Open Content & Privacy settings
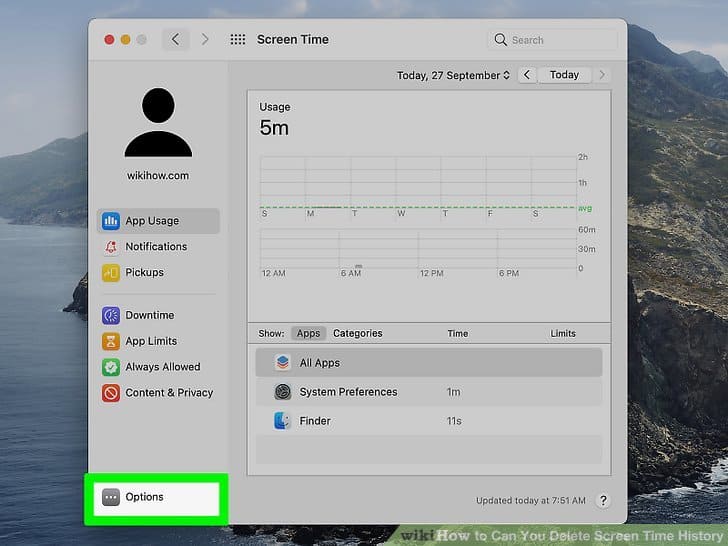 click(158, 393)
